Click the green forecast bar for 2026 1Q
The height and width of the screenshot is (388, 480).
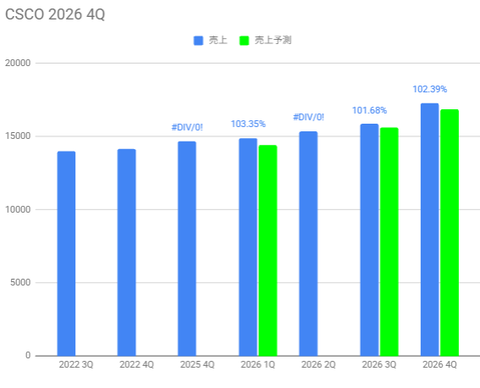268,251
